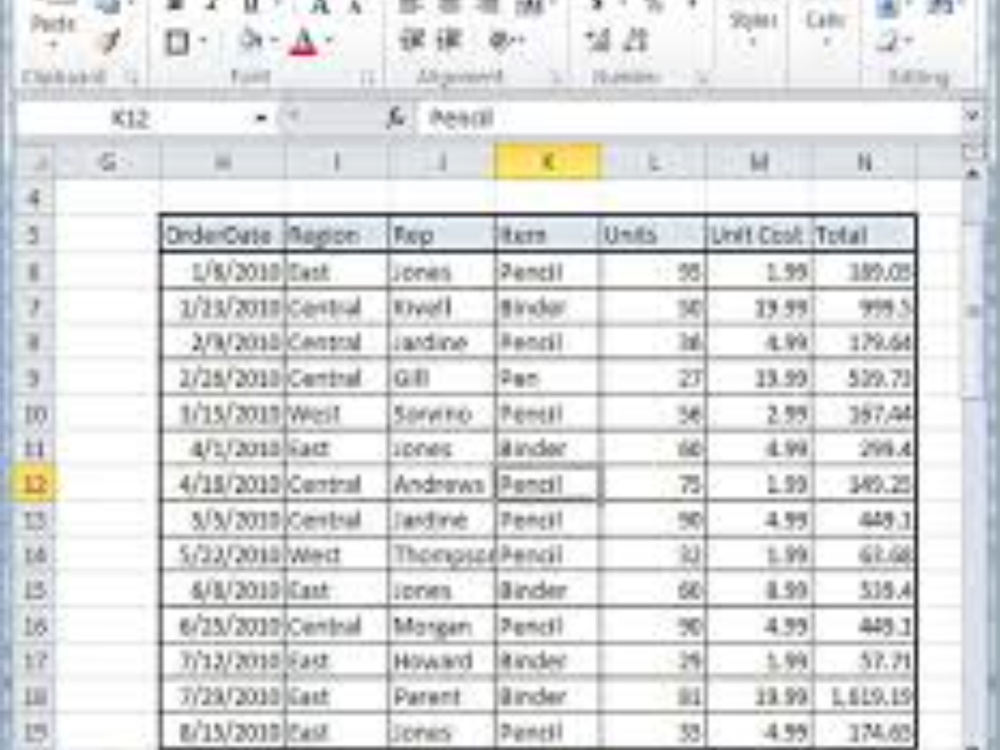Image resolution: width=1000 pixels, height=750 pixels.
Task: Click the formula bar showing Pencil
Action: (691, 118)
